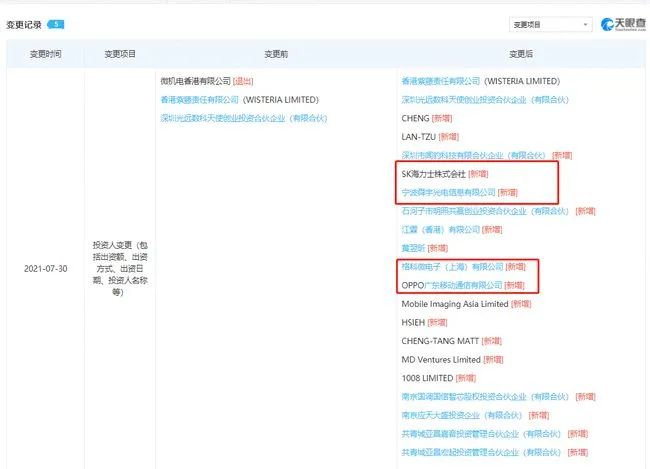Click the Tianyancha logo icon
This screenshot has height=469, width=650.
607,24
